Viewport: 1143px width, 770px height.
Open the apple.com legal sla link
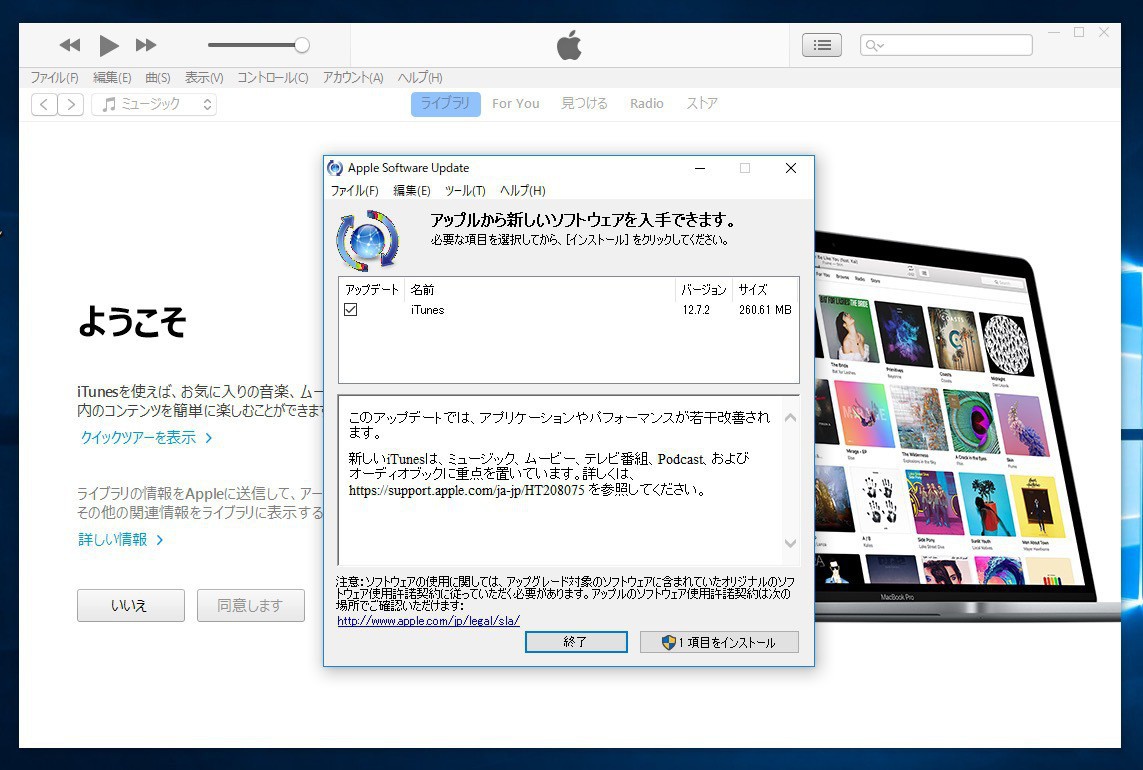(428, 621)
